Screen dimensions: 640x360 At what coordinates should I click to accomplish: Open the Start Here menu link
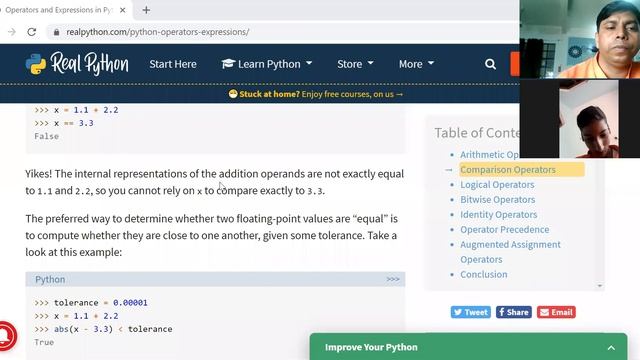[x=173, y=64]
